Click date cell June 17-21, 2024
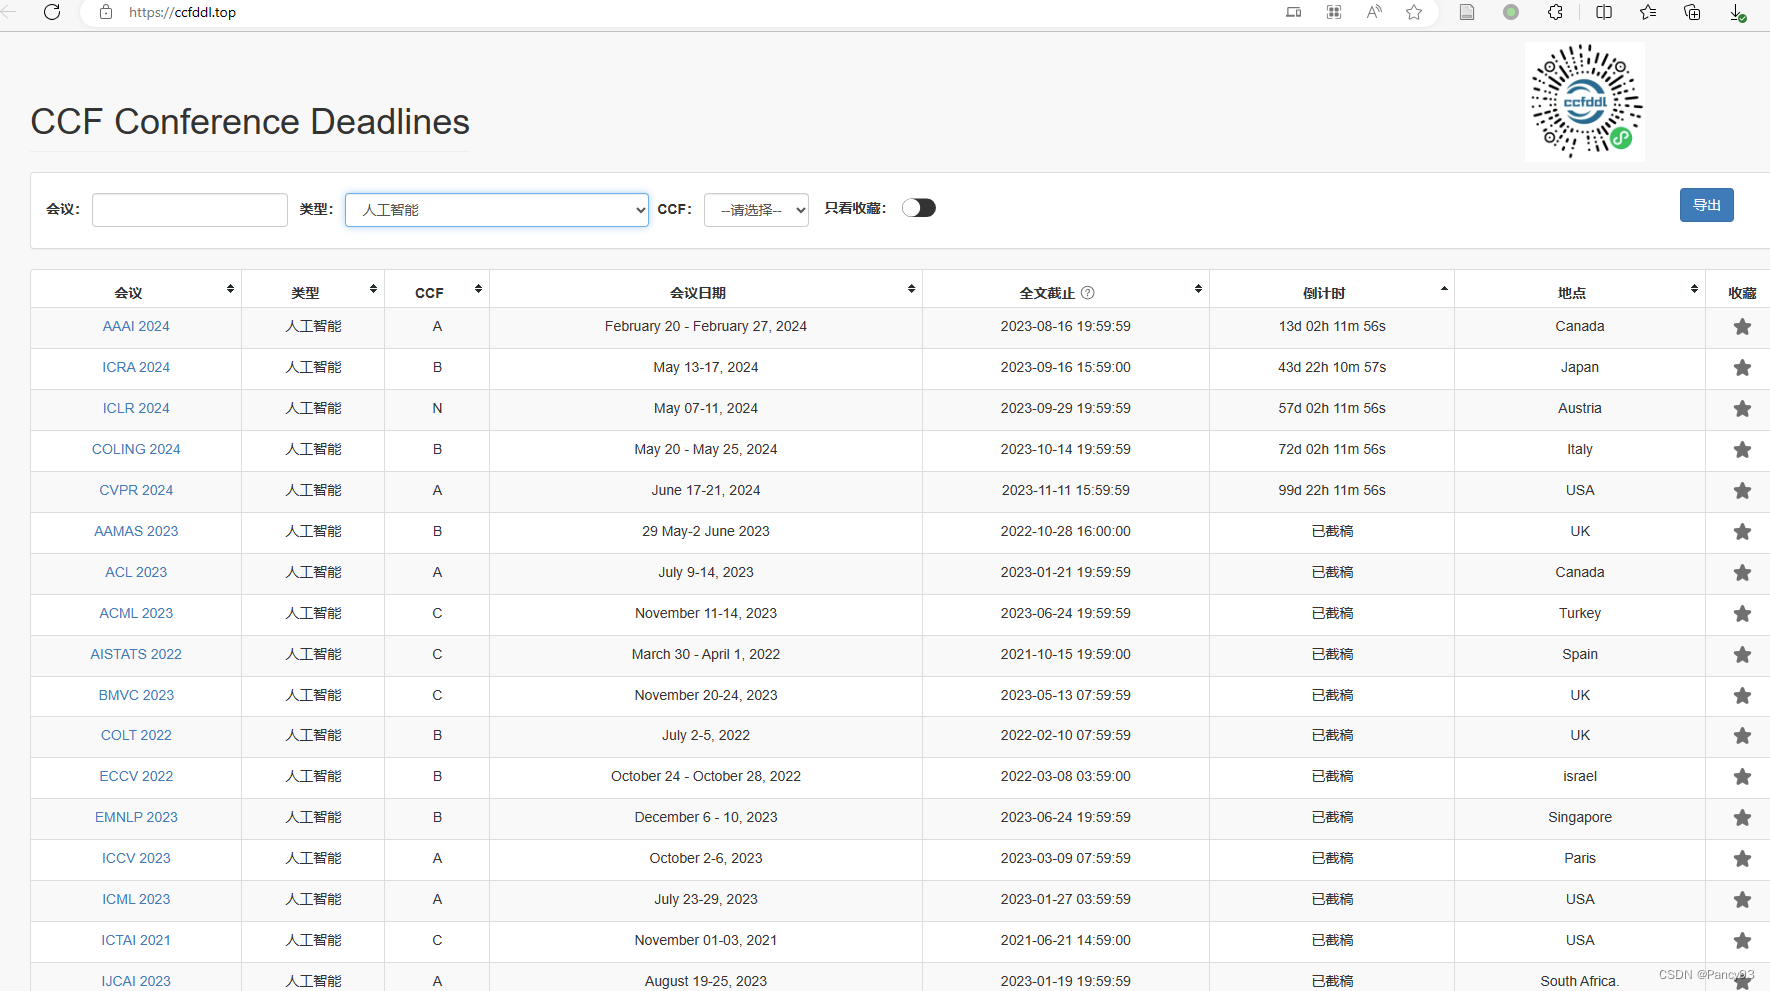 pyautogui.click(x=706, y=490)
